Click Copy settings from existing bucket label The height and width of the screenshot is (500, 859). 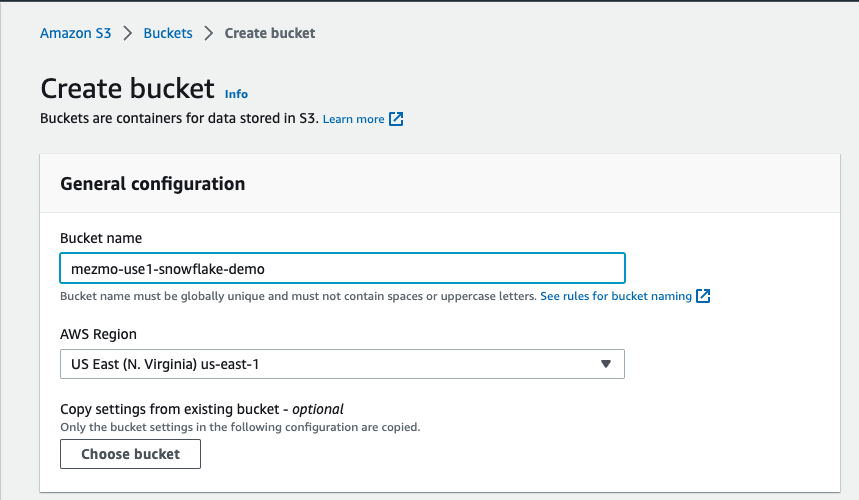click(x=202, y=410)
